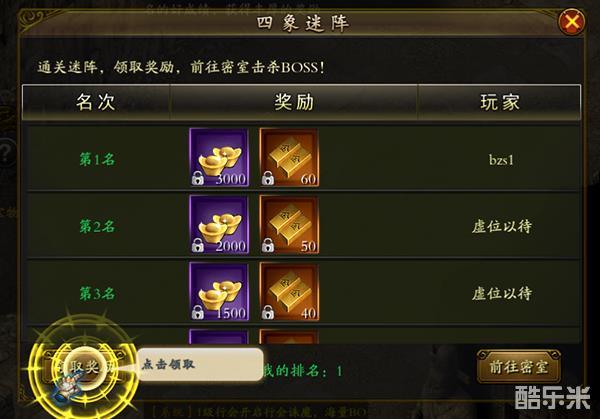Tap the 点击领取 tooltip bubble
Viewport: 600px width, 419px height.
(200, 364)
